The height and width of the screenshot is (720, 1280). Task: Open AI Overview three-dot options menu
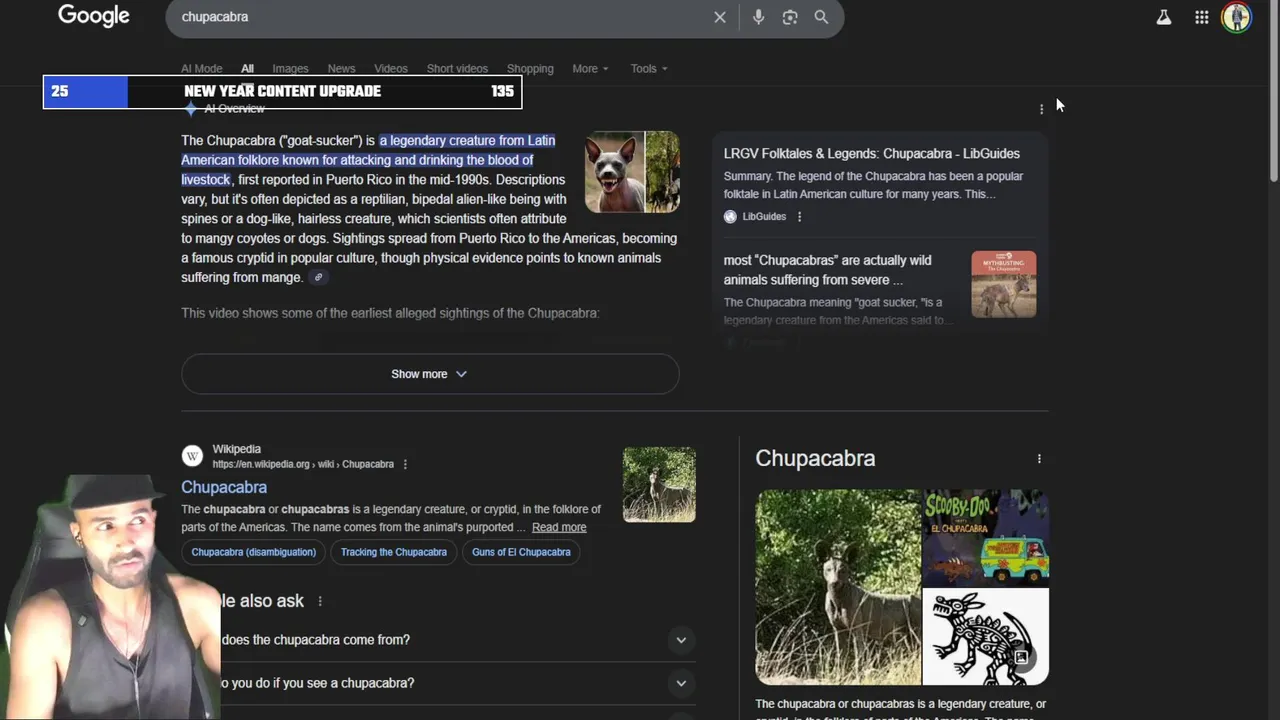(1041, 109)
